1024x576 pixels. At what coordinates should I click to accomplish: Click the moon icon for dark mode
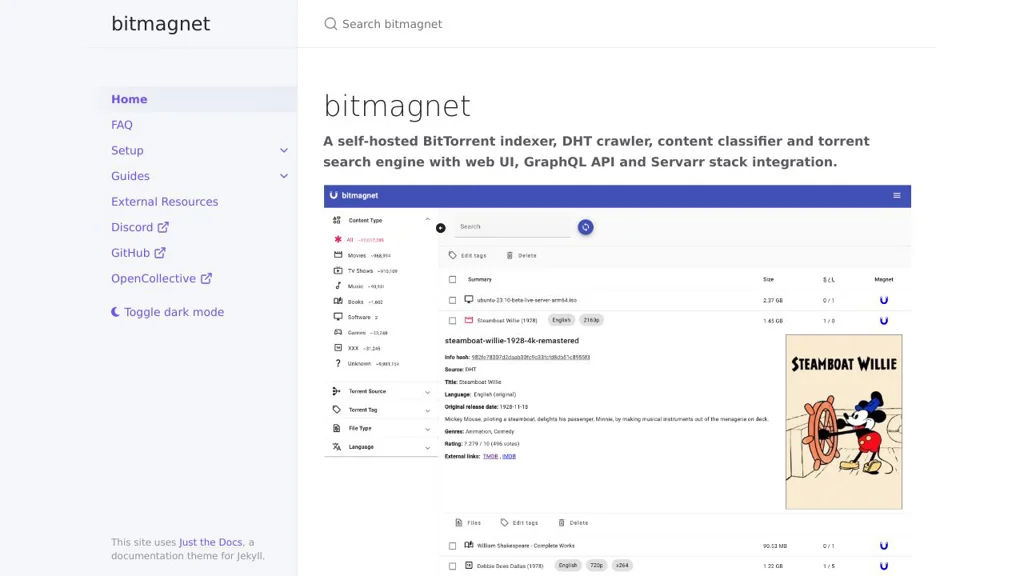coord(116,312)
